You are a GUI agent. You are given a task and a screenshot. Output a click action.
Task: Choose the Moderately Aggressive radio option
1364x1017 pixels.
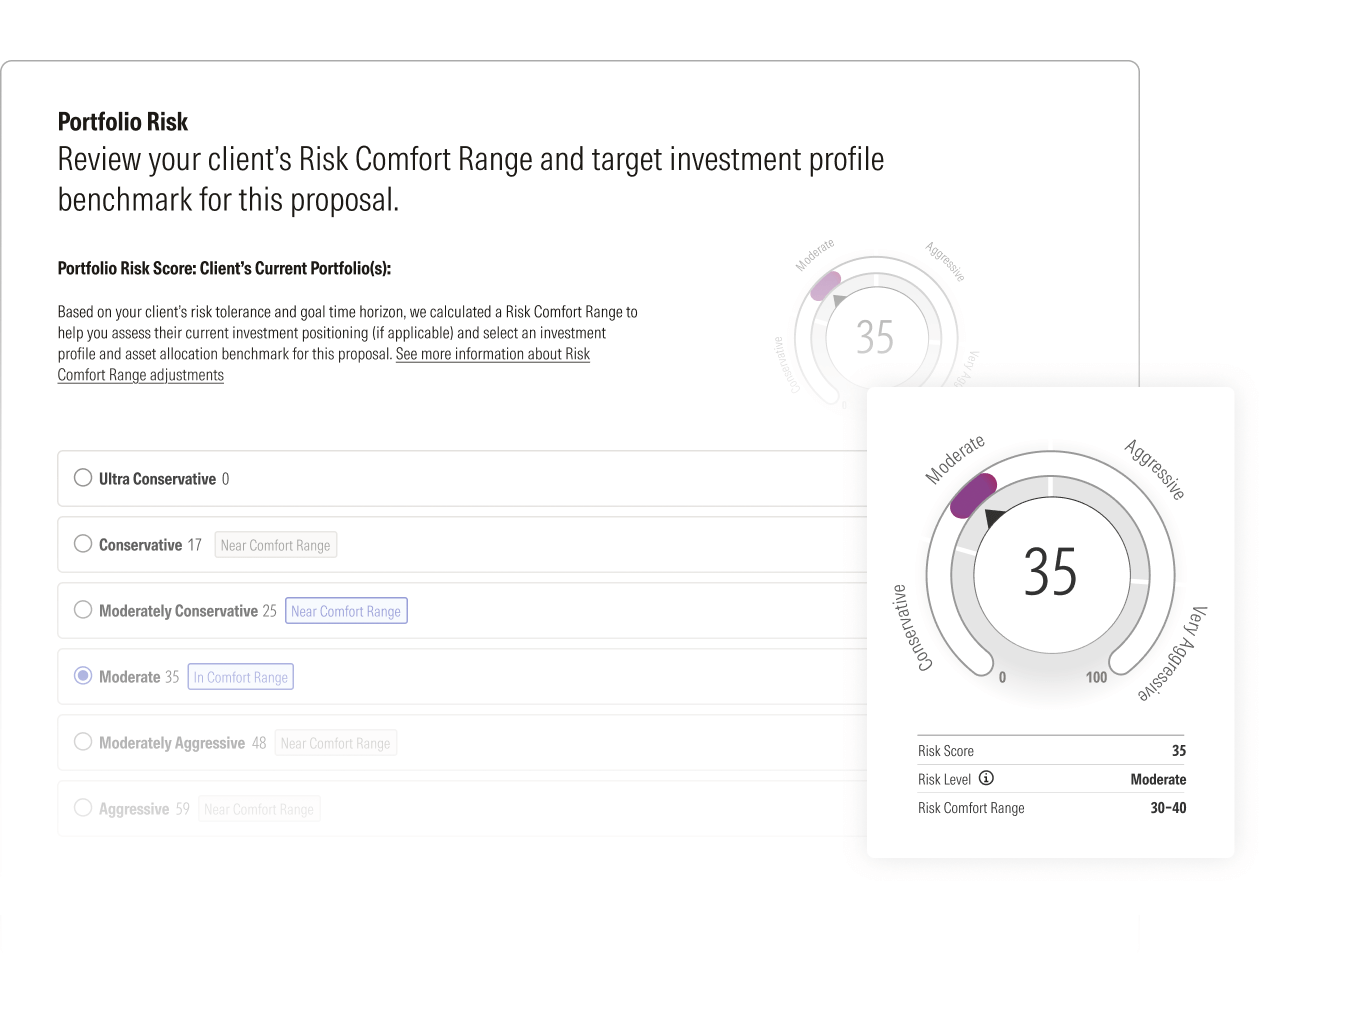[x=83, y=742]
